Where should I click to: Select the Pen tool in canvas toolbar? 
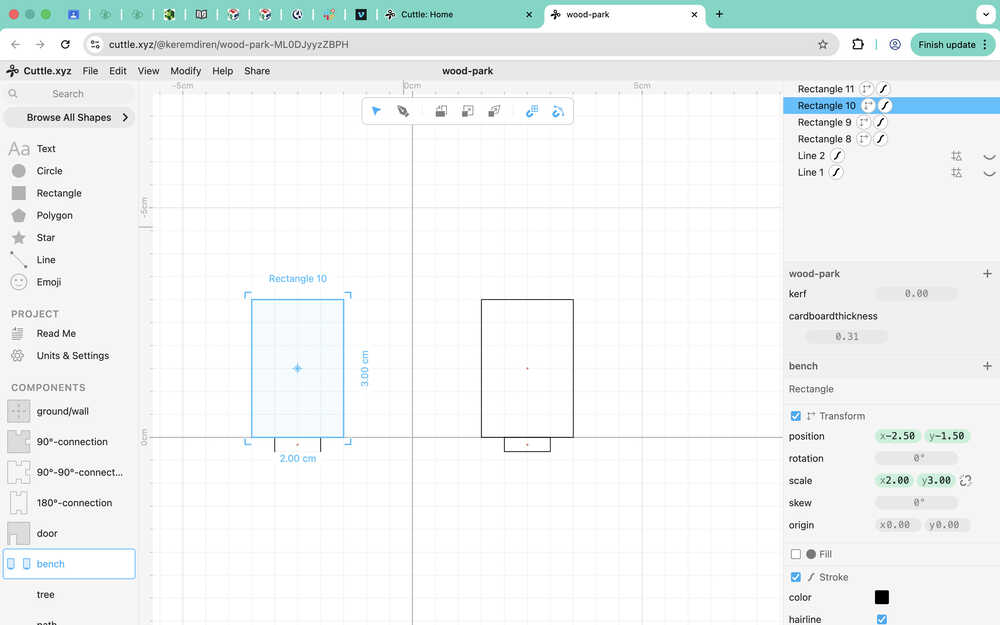coord(403,111)
